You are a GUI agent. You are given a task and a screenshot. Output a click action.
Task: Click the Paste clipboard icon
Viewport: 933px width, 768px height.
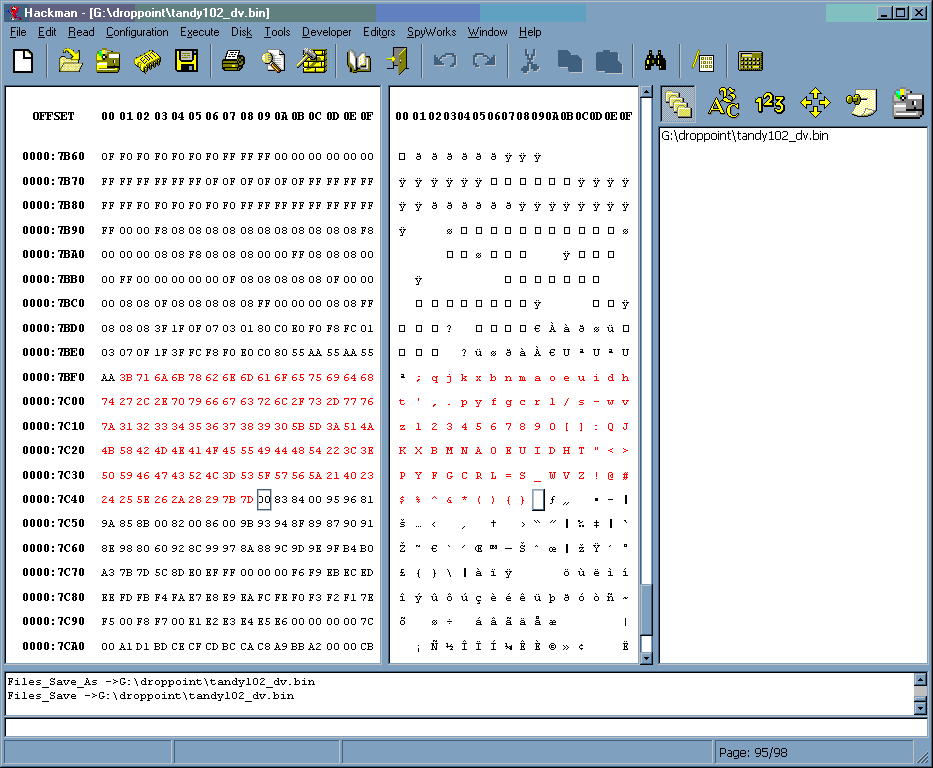click(609, 61)
